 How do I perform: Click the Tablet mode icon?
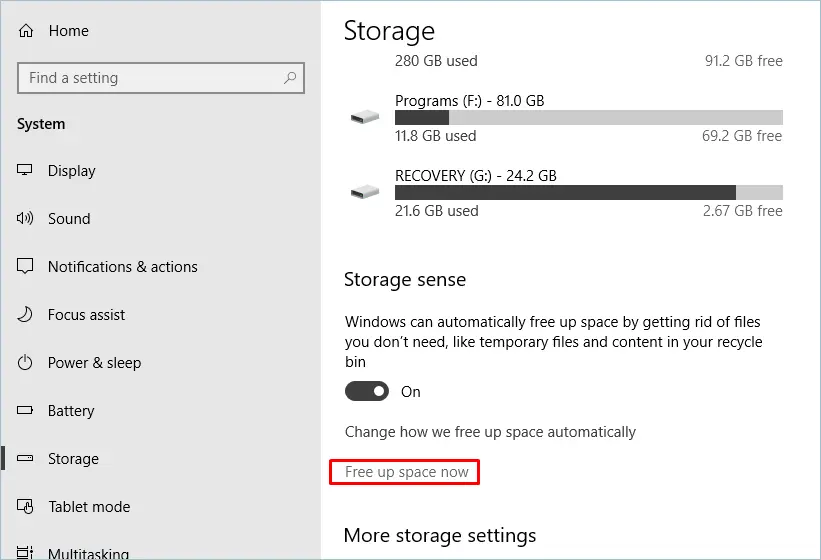click(26, 507)
